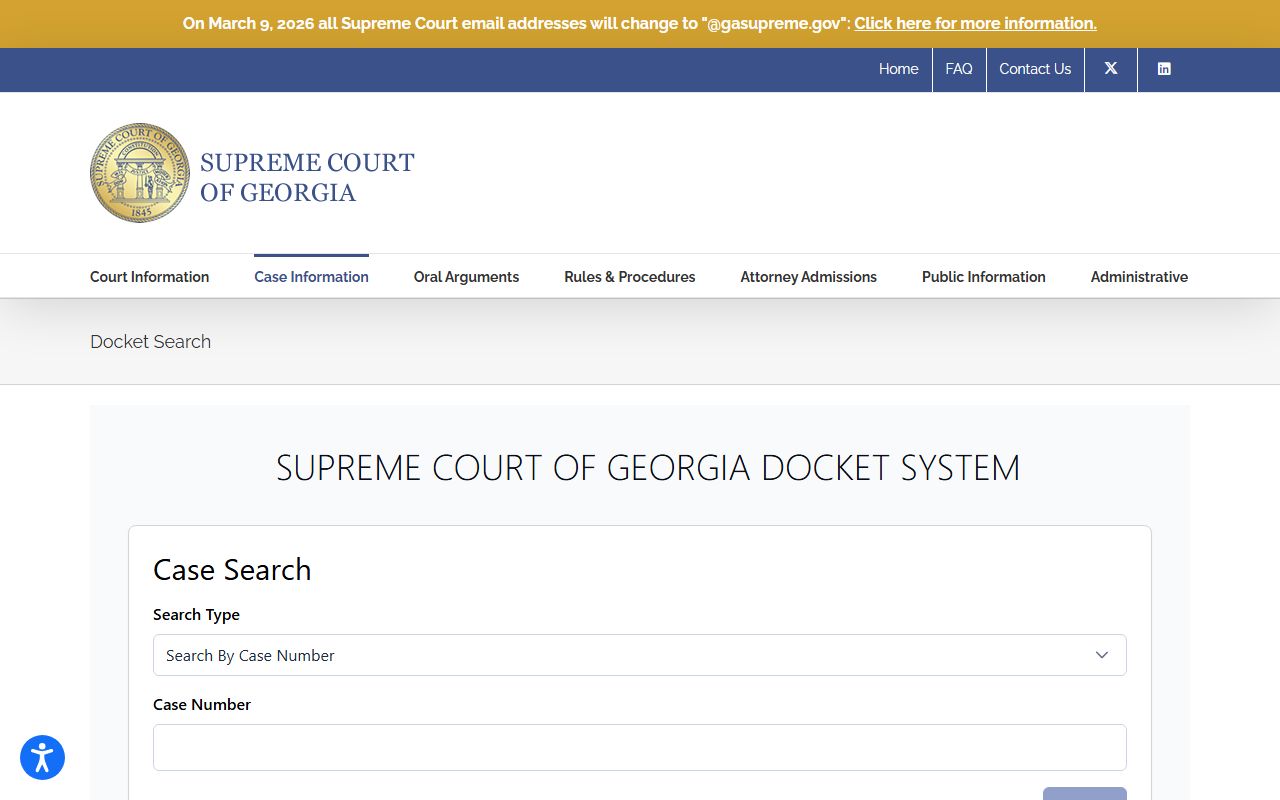
Task: Click the Case Number label
Action: [202, 704]
